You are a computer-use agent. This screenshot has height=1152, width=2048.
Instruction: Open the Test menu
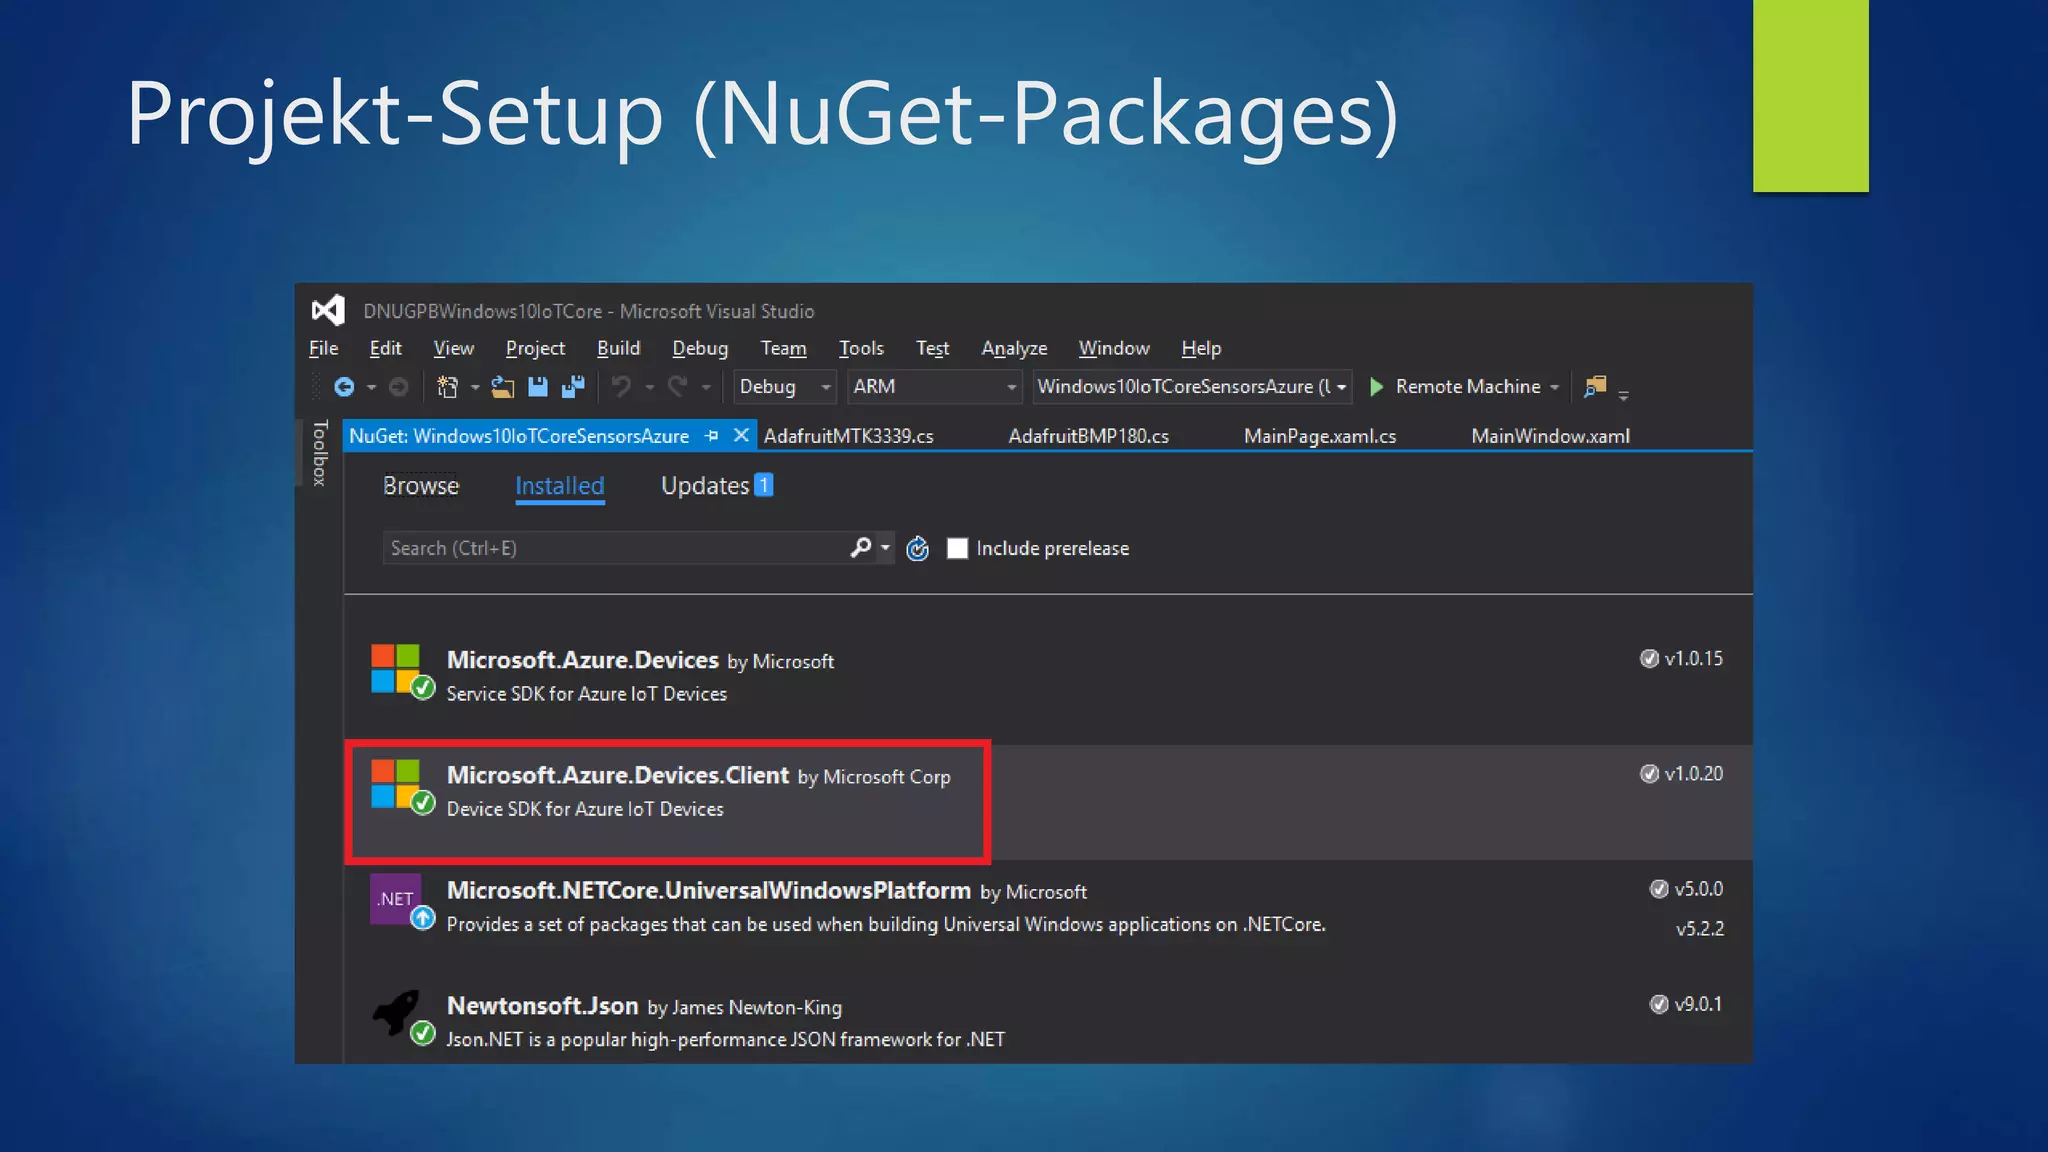pos(932,348)
